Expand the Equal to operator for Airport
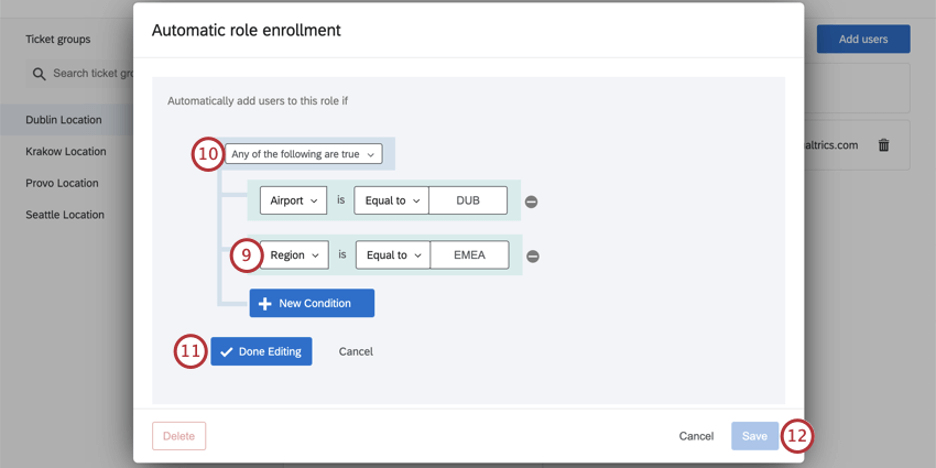The width and height of the screenshot is (936, 468). pos(391,200)
